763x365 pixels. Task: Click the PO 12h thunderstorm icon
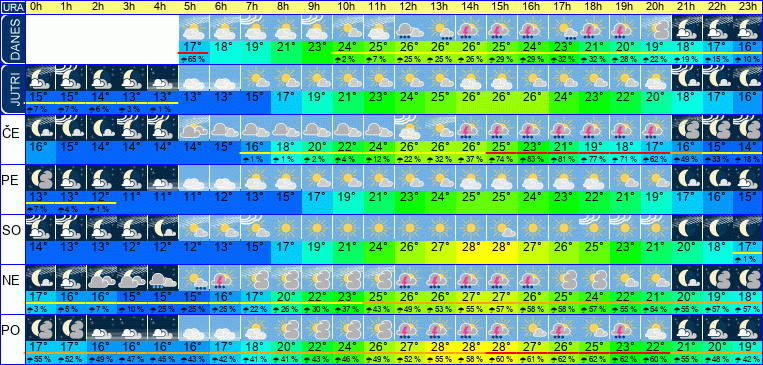coord(410,328)
